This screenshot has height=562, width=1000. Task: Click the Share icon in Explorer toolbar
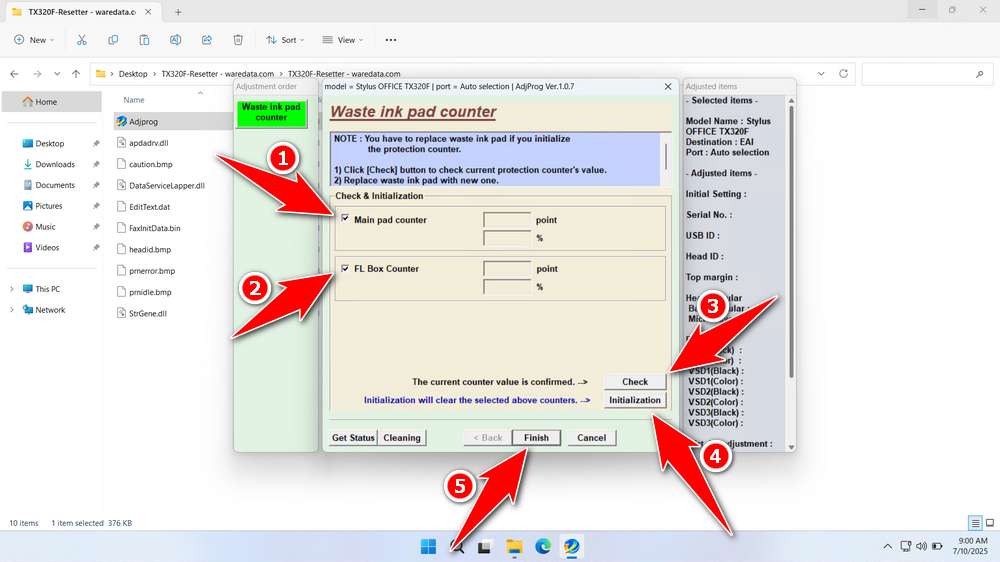point(207,40)
